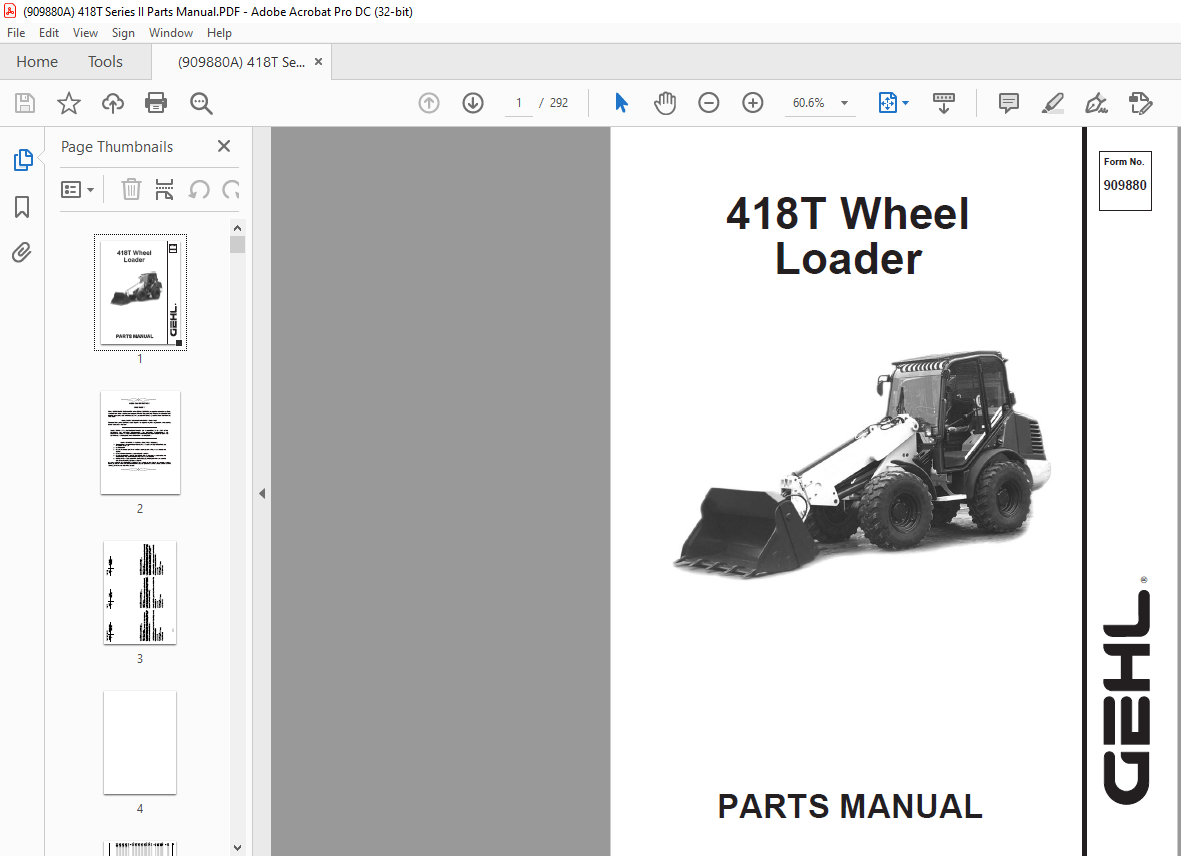Open the Help menu
Viewport: 1181px width, 856px height.
[x=219, y=32]
